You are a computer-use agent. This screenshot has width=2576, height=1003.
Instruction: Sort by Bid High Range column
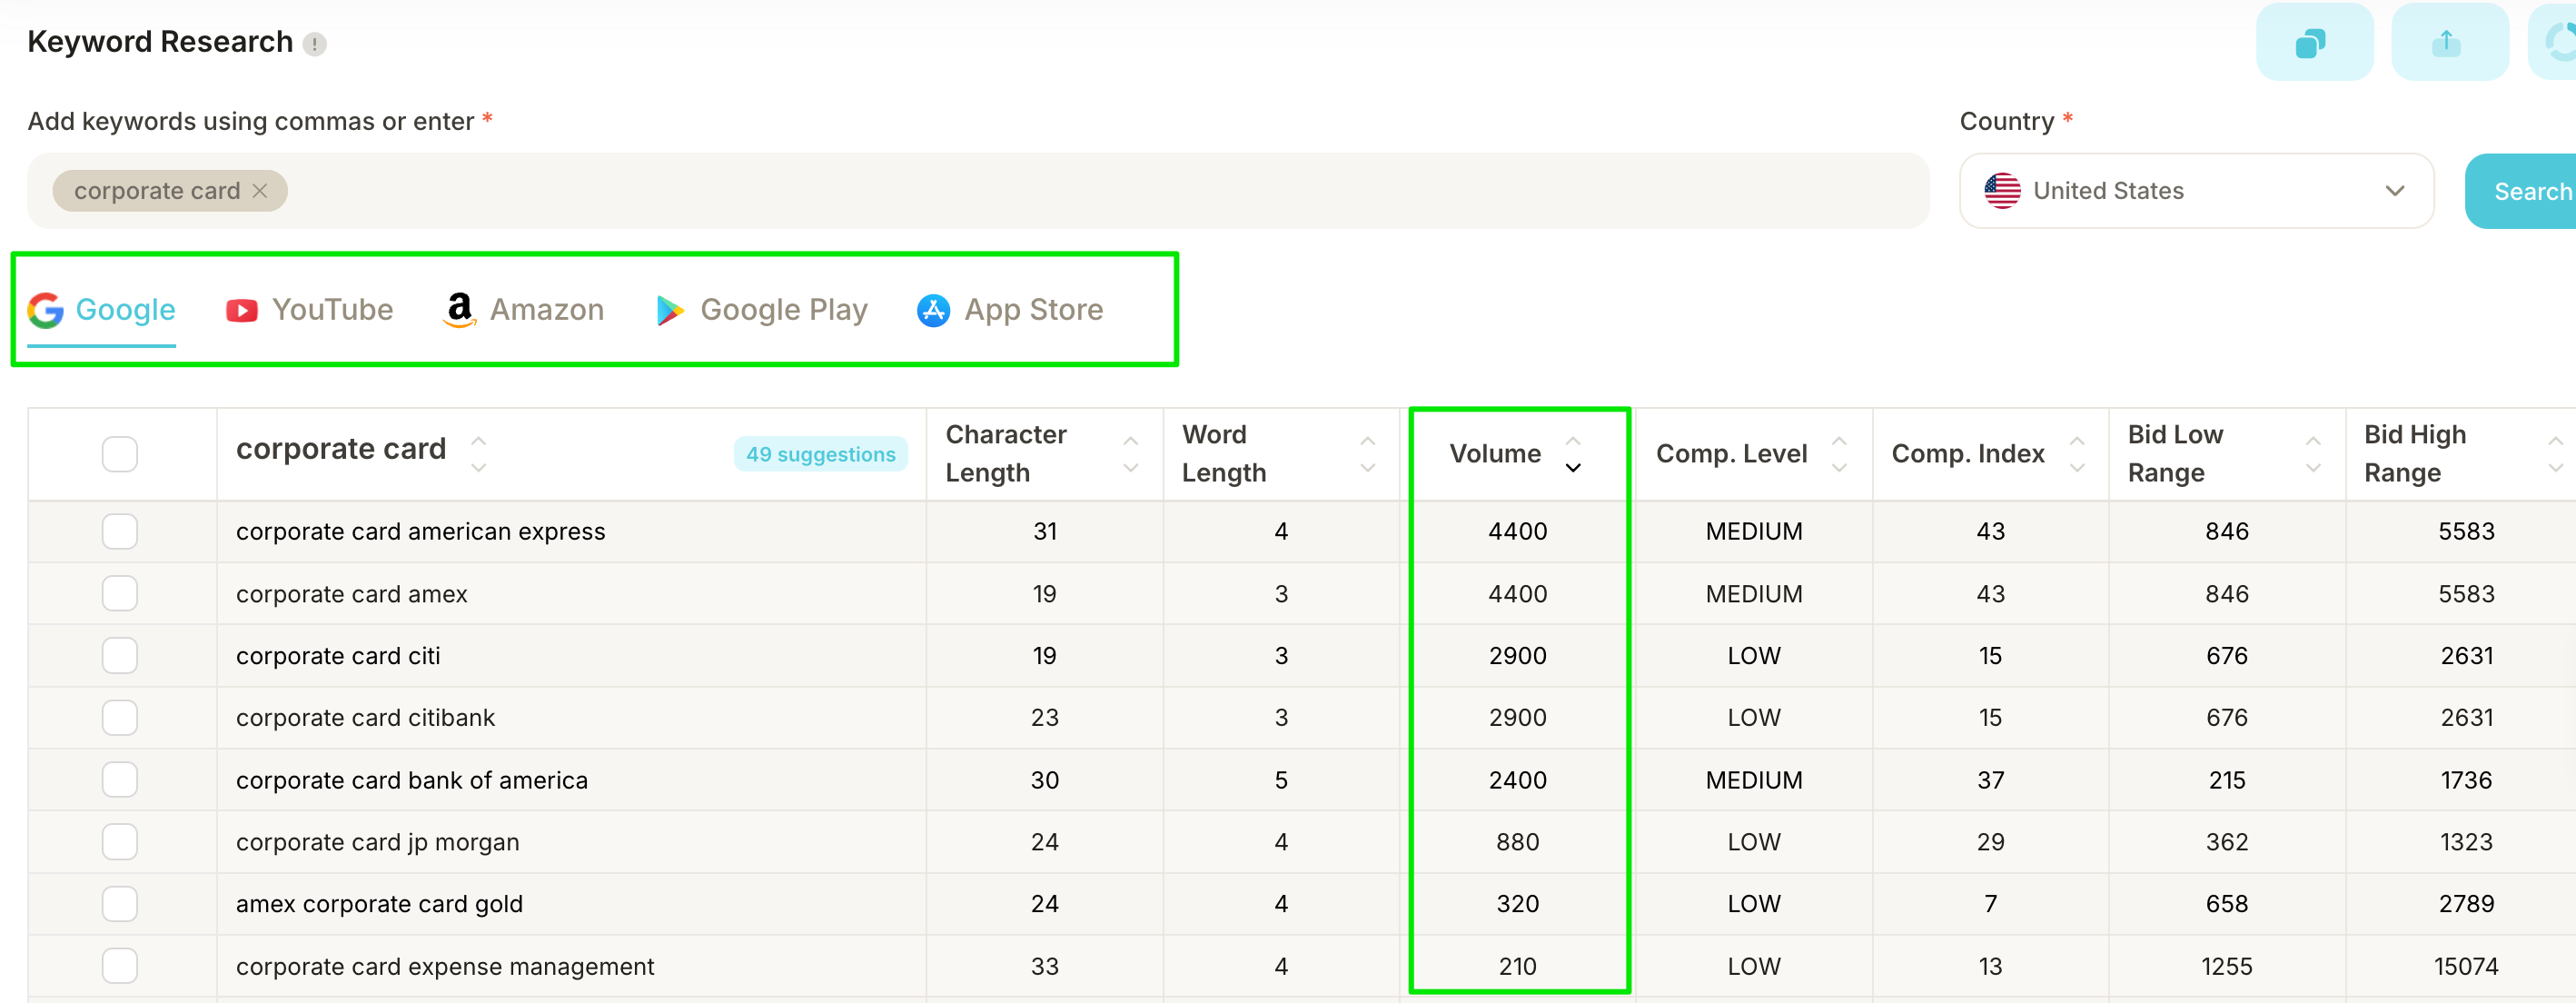2555,454
